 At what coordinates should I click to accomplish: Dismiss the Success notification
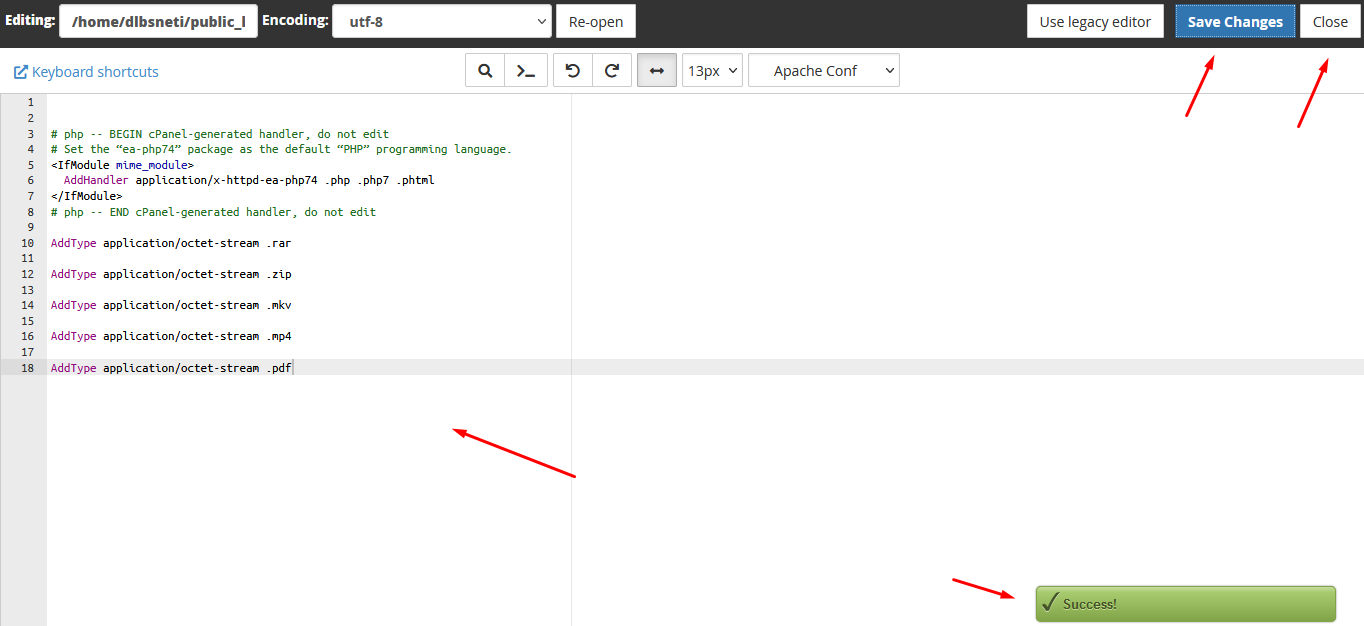[x=1185, y=604]
